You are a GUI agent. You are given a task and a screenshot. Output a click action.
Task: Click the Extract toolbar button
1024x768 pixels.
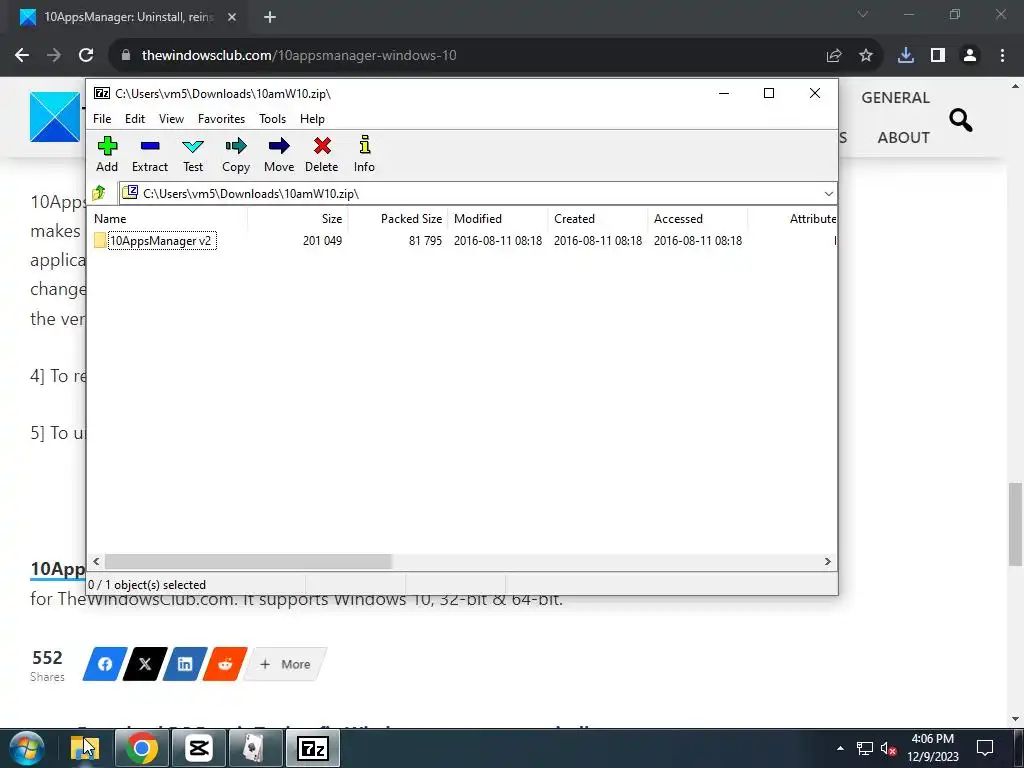click(x=150, y=154)
